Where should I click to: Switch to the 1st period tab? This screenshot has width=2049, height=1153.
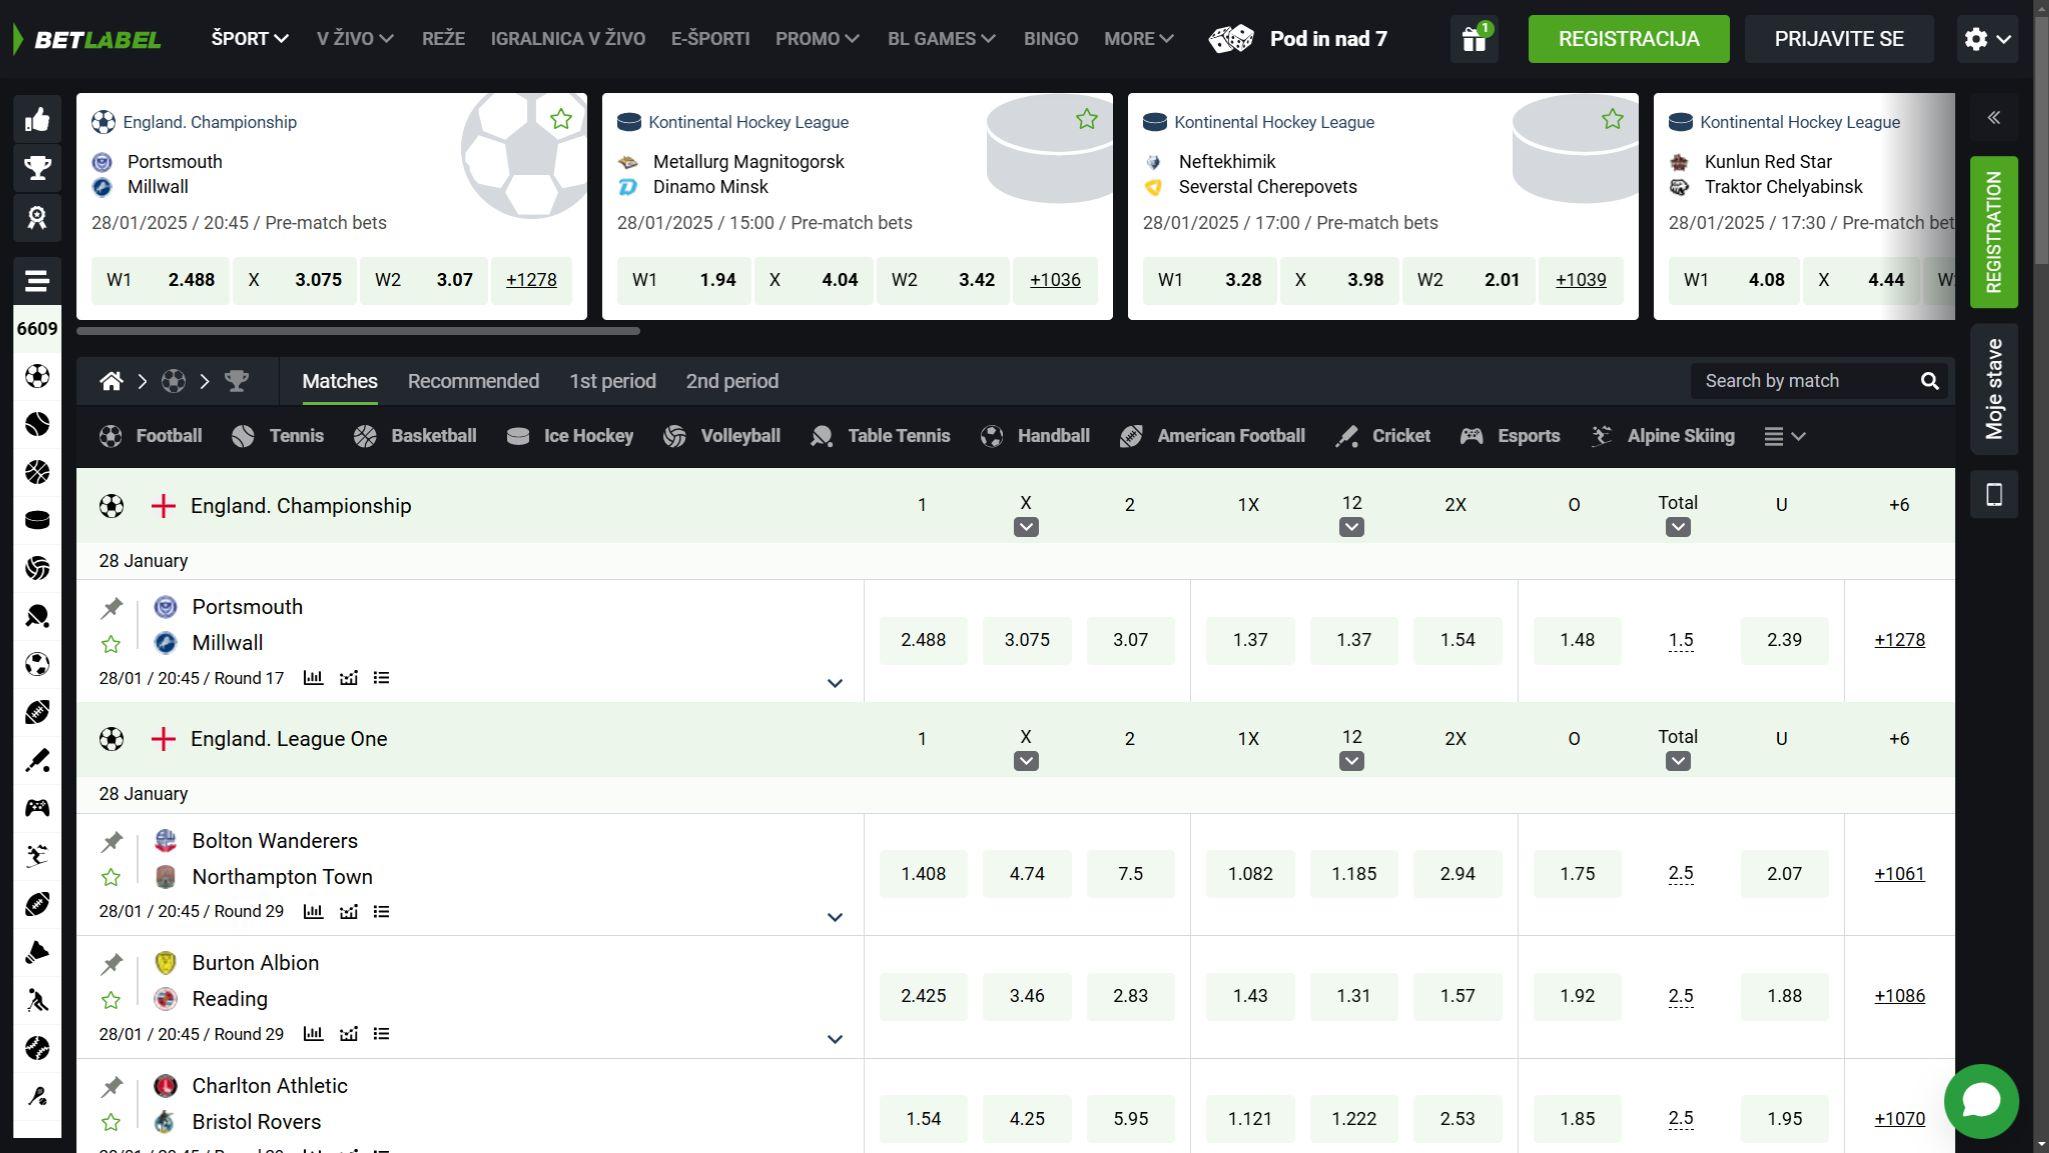pos(612,381)
